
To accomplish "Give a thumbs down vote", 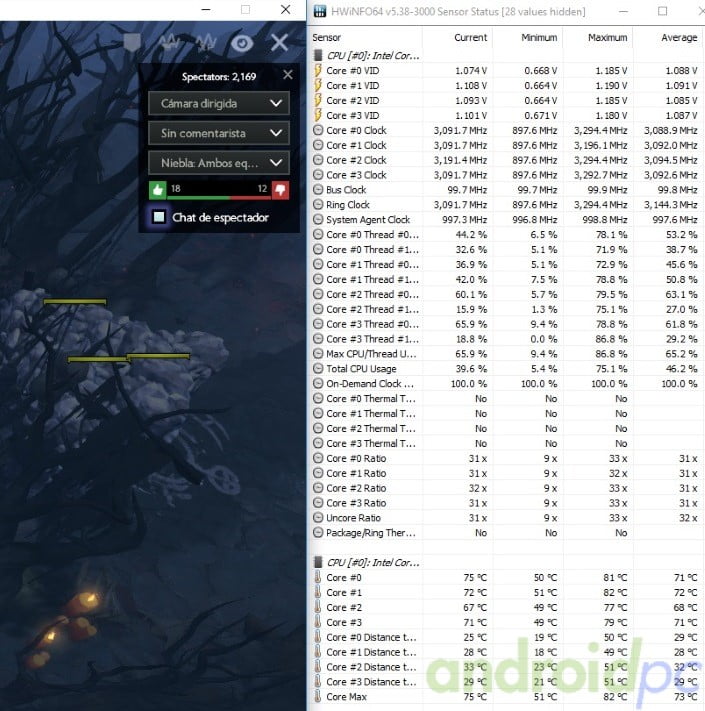I will (x=280, y=190).
